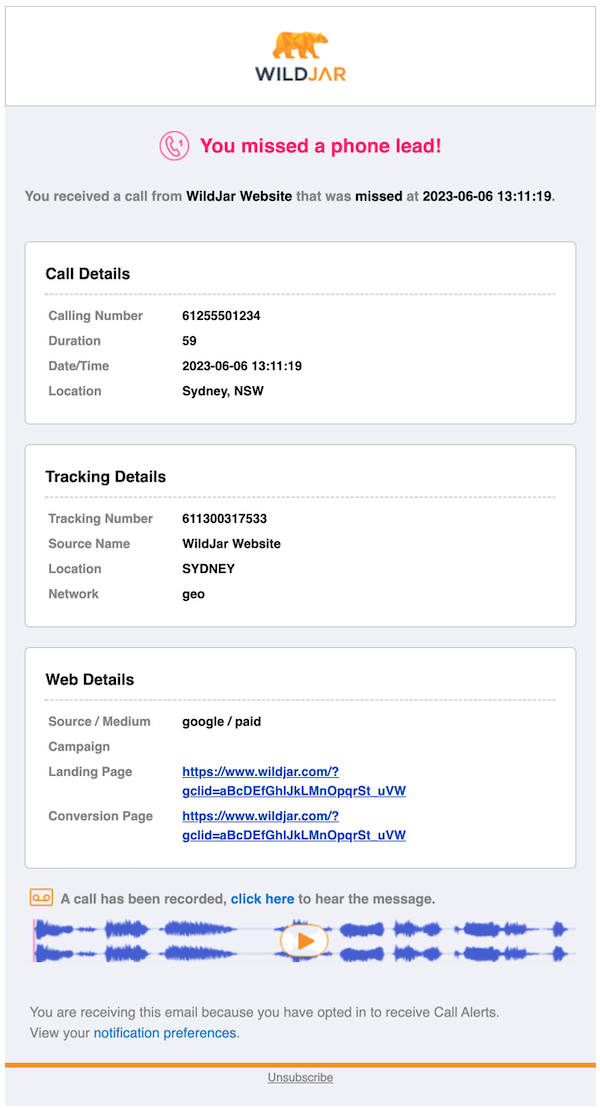Click the "Sydney, NSW" location value
600x1108 pixels.
222,391
